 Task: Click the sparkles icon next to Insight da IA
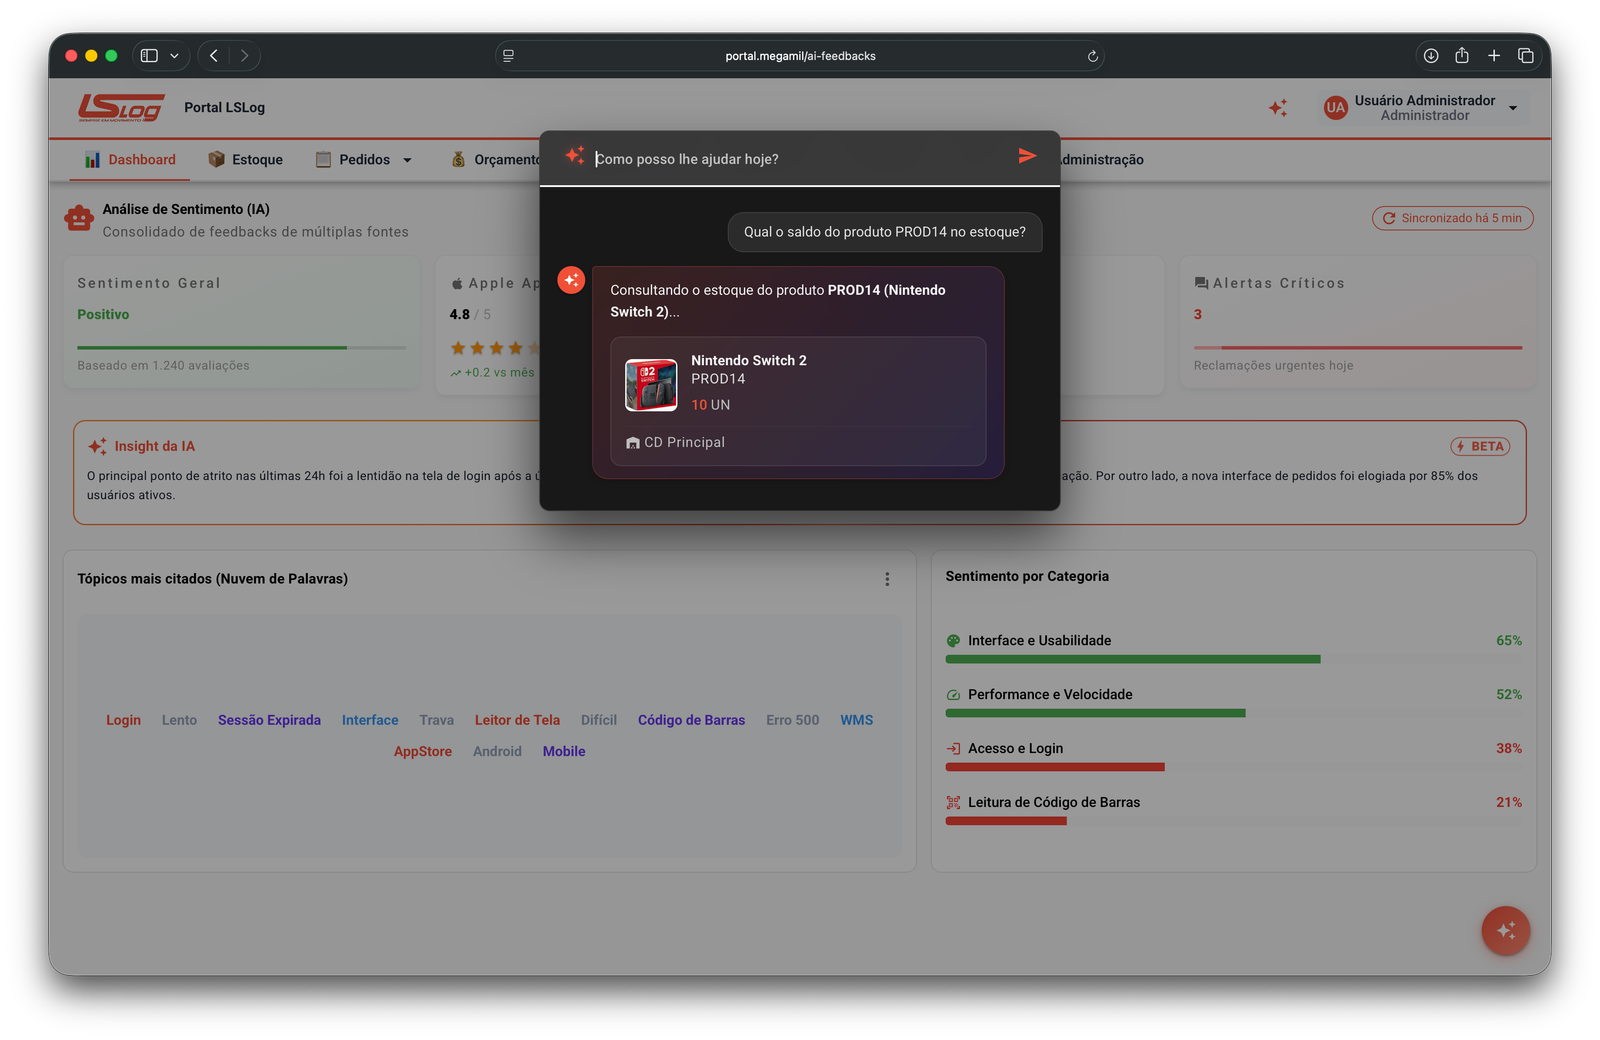[x=97, y=446]
